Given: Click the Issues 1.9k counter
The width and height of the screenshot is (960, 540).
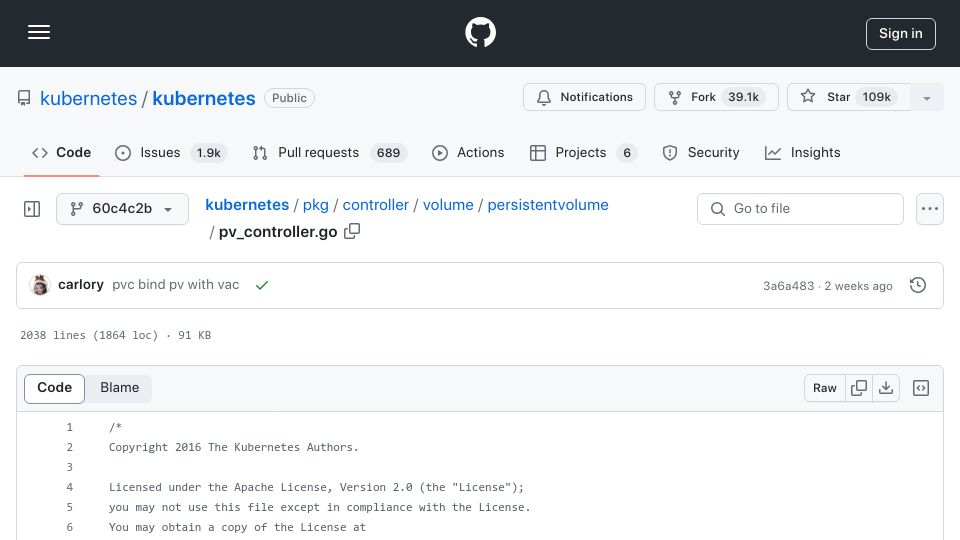Looking at the screenshot, I should [x=208, y=153].
